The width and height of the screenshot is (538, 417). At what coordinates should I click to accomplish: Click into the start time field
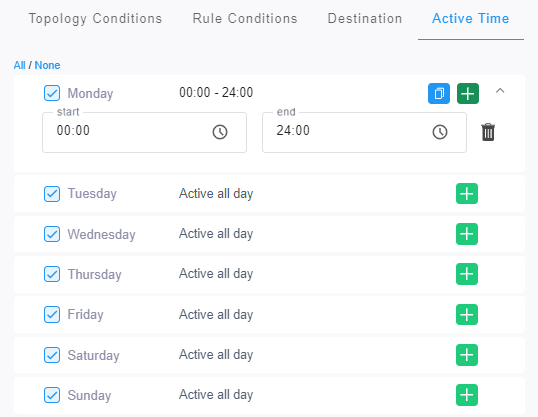point(144,132)
